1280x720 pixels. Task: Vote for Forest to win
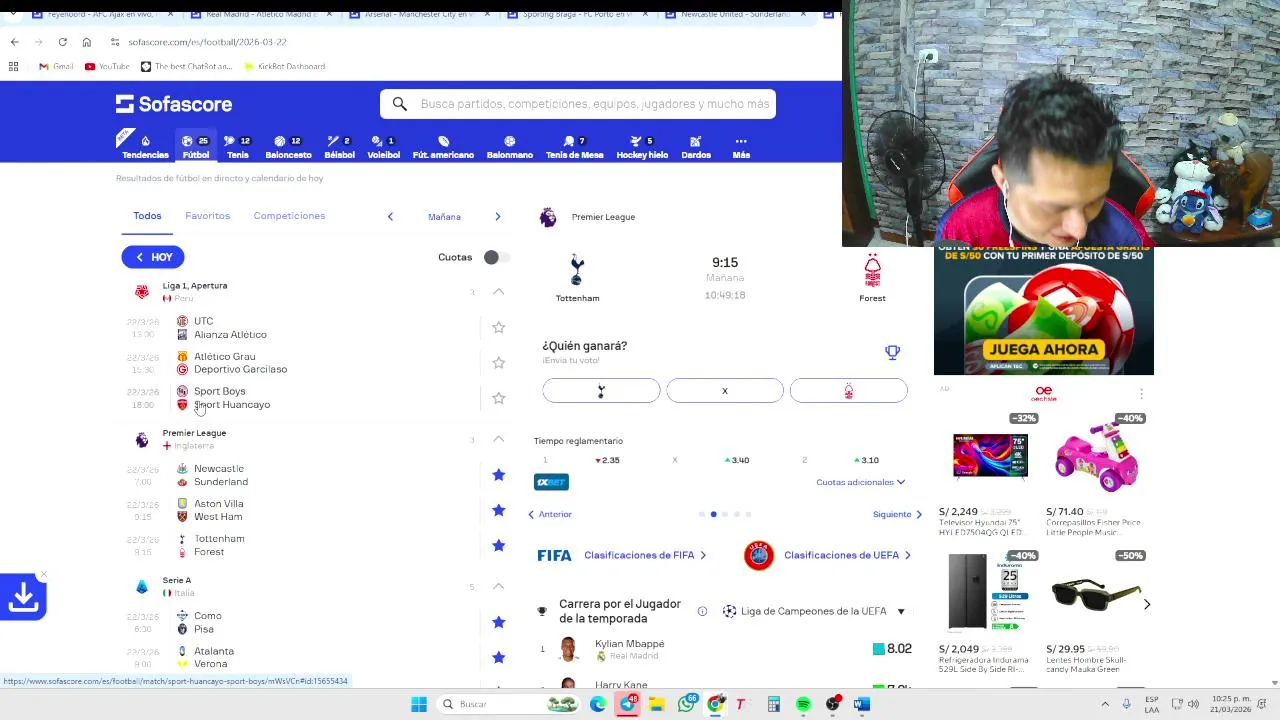pos(849,391)
